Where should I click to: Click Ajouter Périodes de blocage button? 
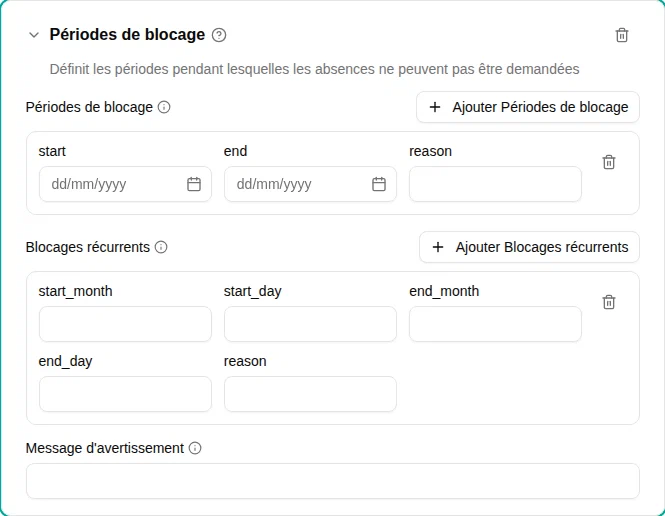tap(528, 107)
